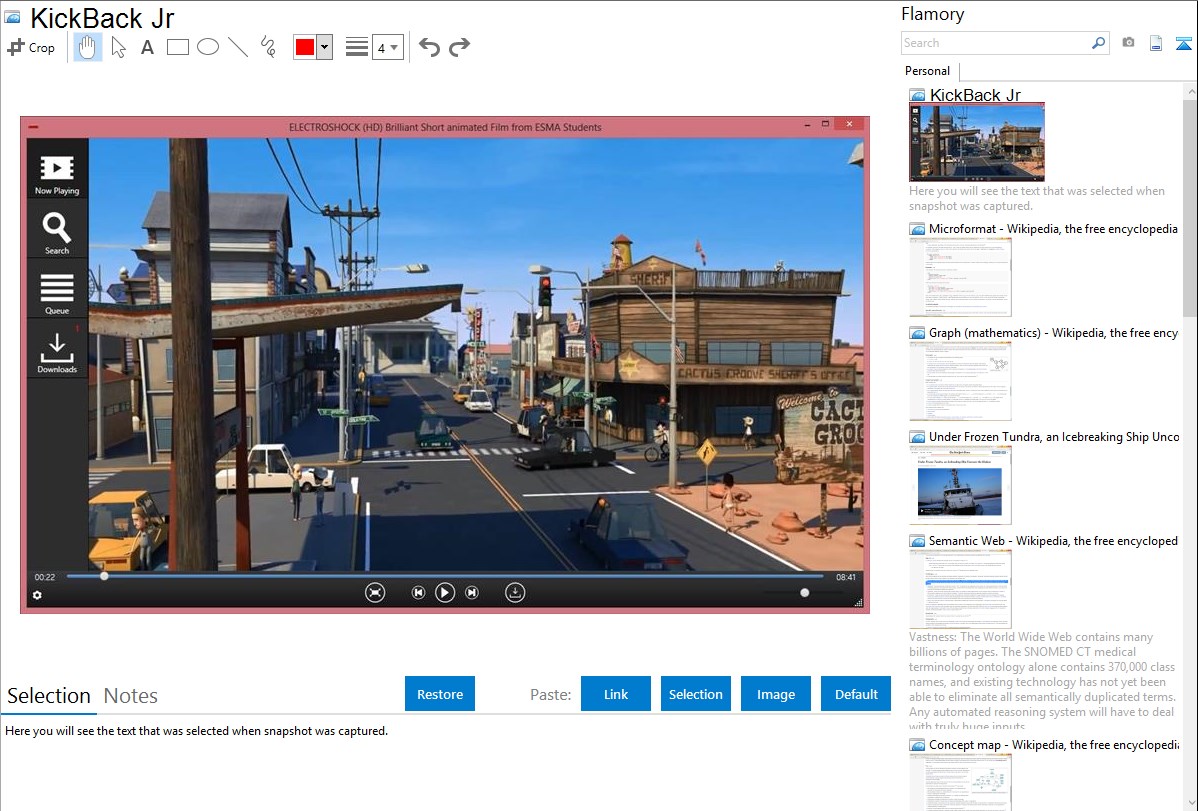The width and height of the screenshot is (1198, 811).
Task: Select the ellipse shape tool
Action: click(208, 47)
